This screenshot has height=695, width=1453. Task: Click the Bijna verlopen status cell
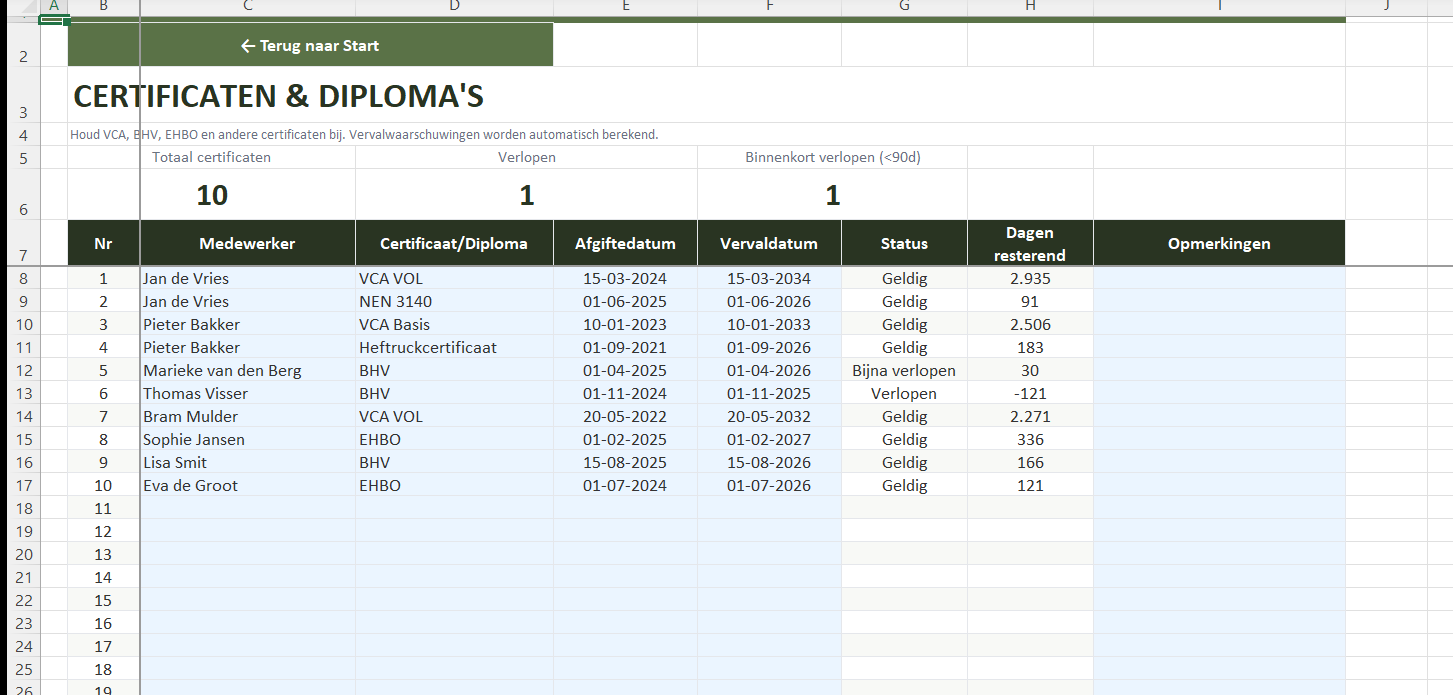(x=904, y=371)
